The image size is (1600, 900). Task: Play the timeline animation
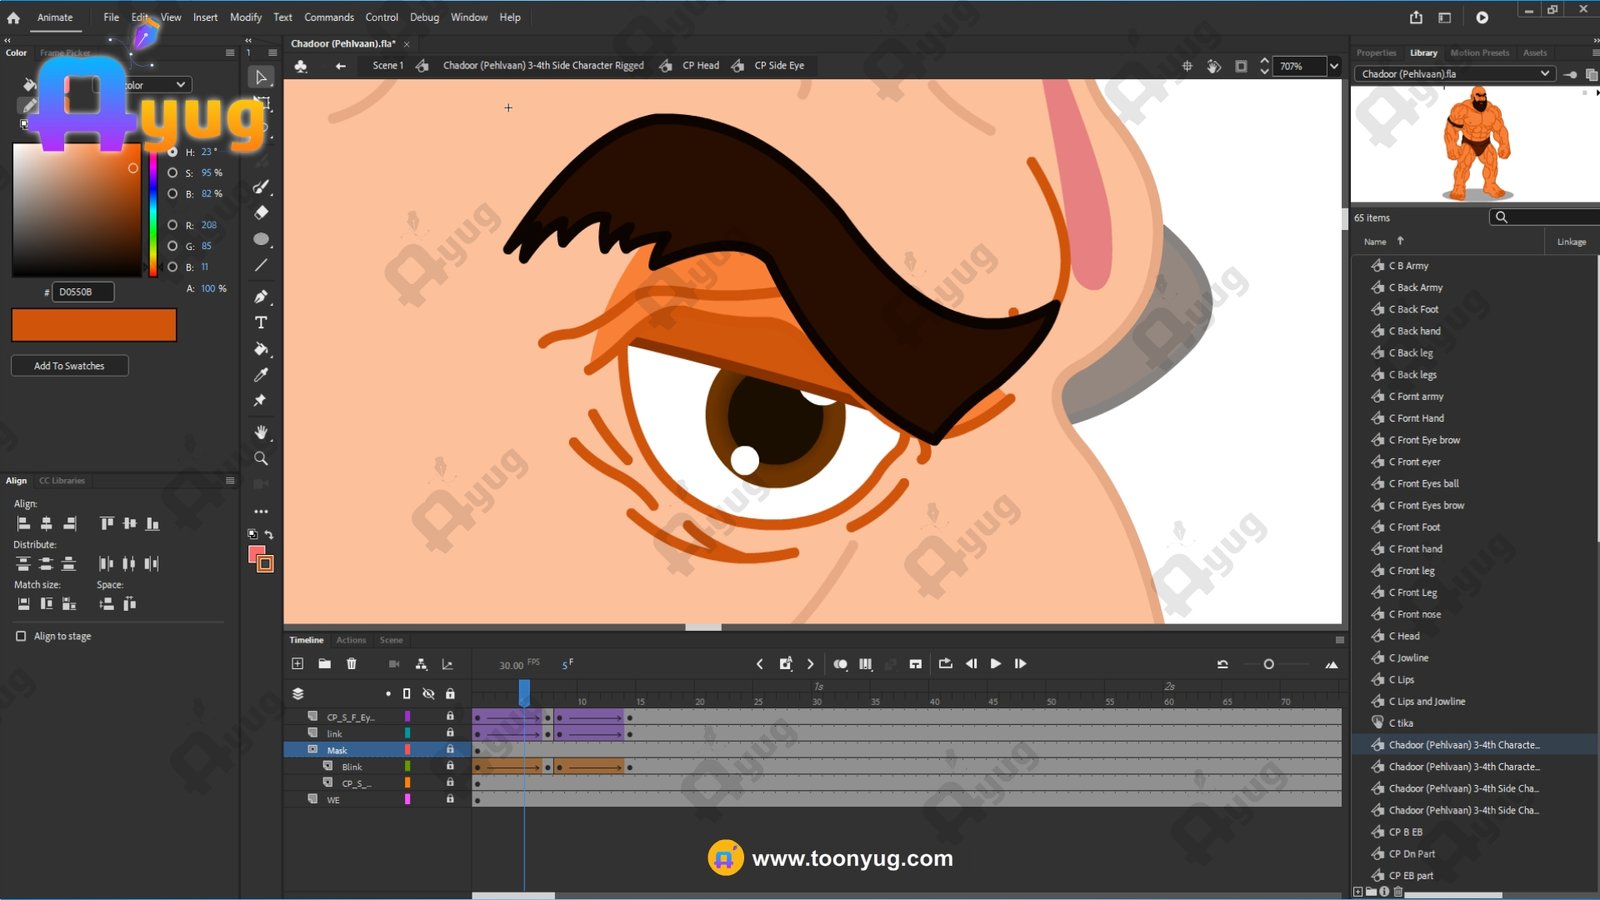click(x=995, y=664)
